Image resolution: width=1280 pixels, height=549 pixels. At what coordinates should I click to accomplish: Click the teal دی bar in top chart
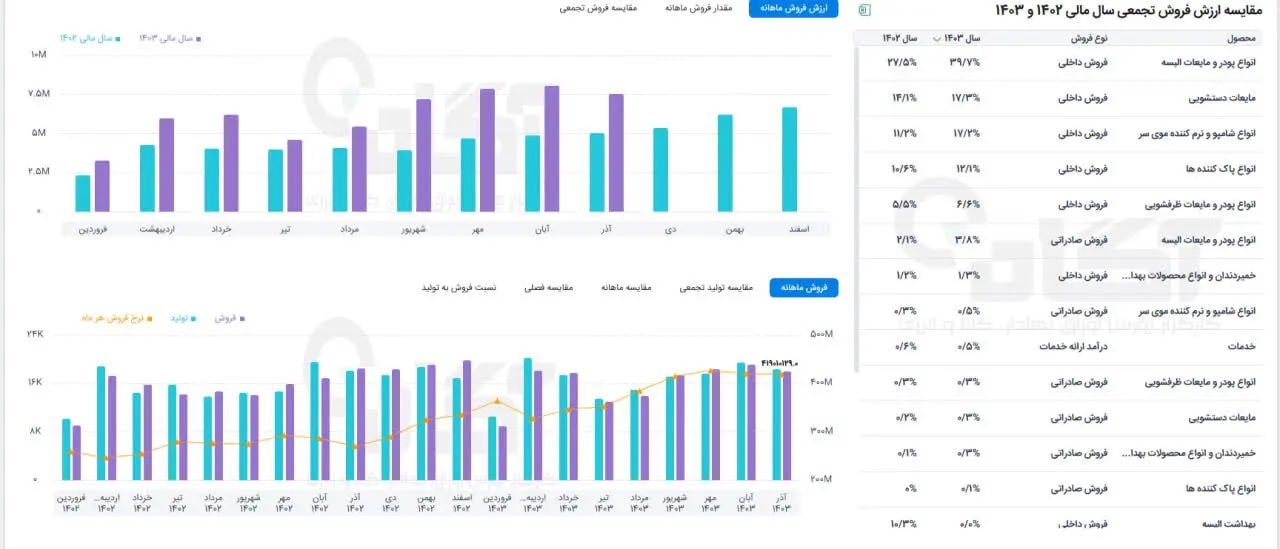[661, 170]
